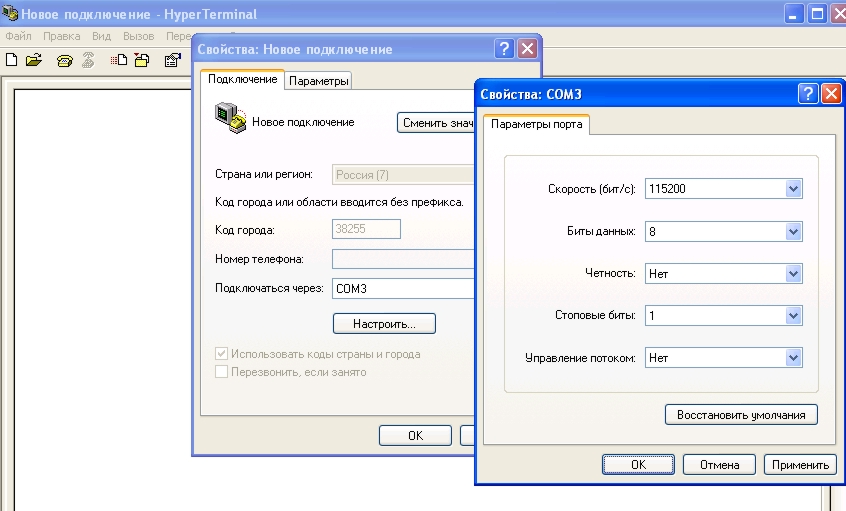846x511 pixels.
Task: Toggle Использовать коды страны и города checkbox
Action: click(221, 354)
